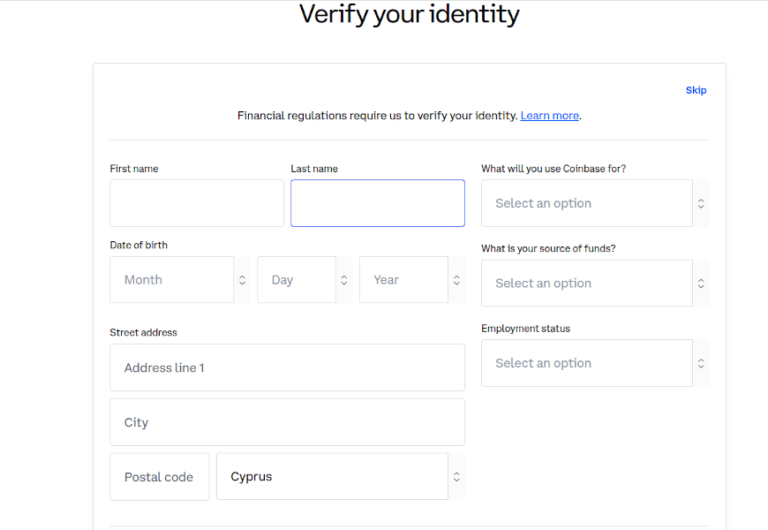The width and height of the screenshot is (768, 530).
Task: Click the Month dropdown arrows icon
Action: (x=242, y=280)
